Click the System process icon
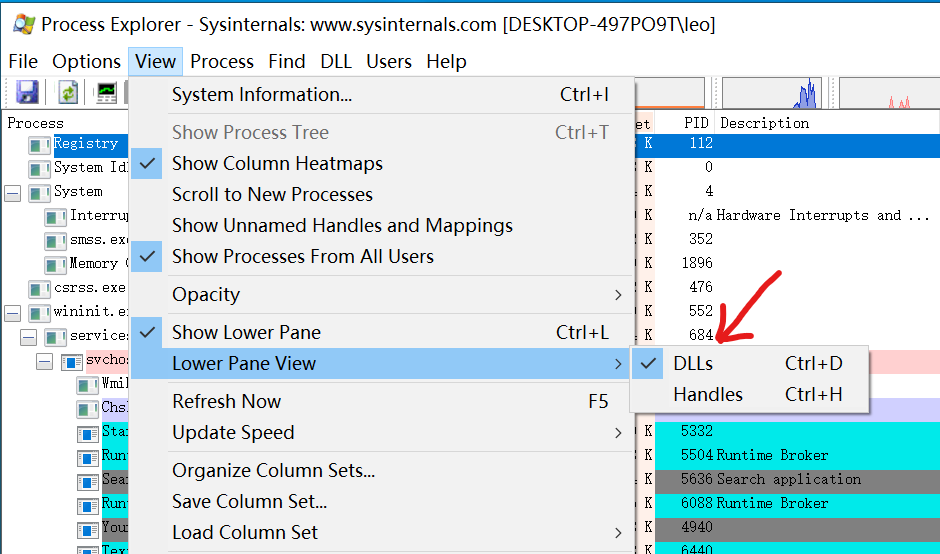The width and height of the screenshot is (940, 554). coord(40,193)
